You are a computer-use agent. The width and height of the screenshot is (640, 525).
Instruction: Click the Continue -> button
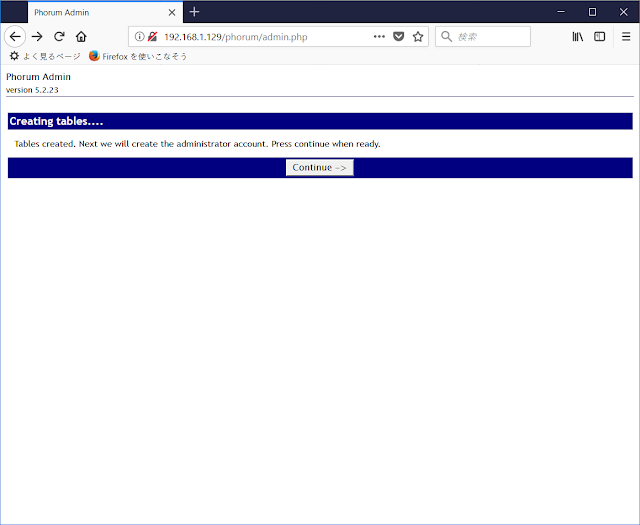(x=320, y=168)
